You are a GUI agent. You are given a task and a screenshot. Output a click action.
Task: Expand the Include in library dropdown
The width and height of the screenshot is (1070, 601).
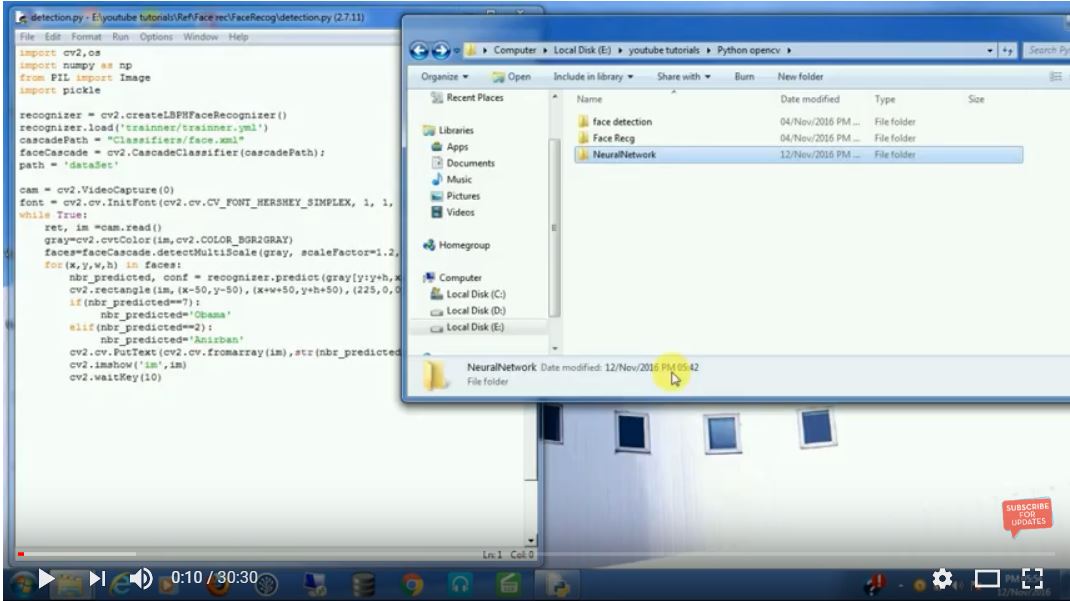(593, 77)
